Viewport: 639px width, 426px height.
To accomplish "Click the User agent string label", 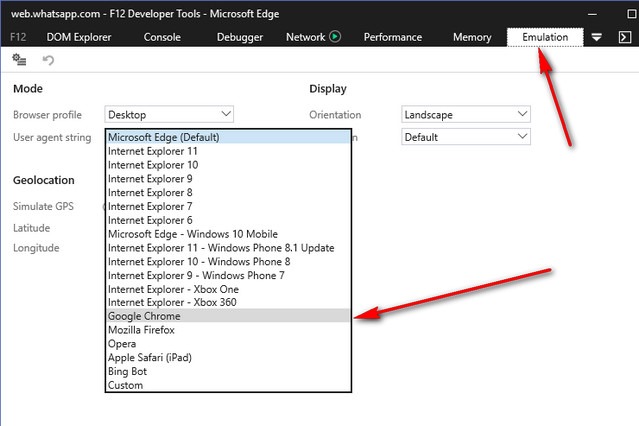I will coord(52,138).
